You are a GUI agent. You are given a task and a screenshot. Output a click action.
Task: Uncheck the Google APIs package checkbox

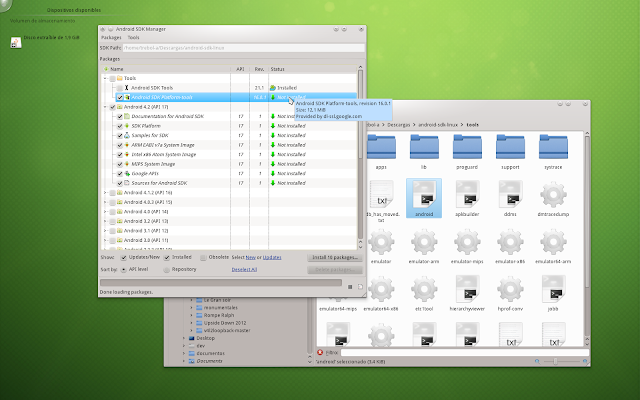coord(120,173)
